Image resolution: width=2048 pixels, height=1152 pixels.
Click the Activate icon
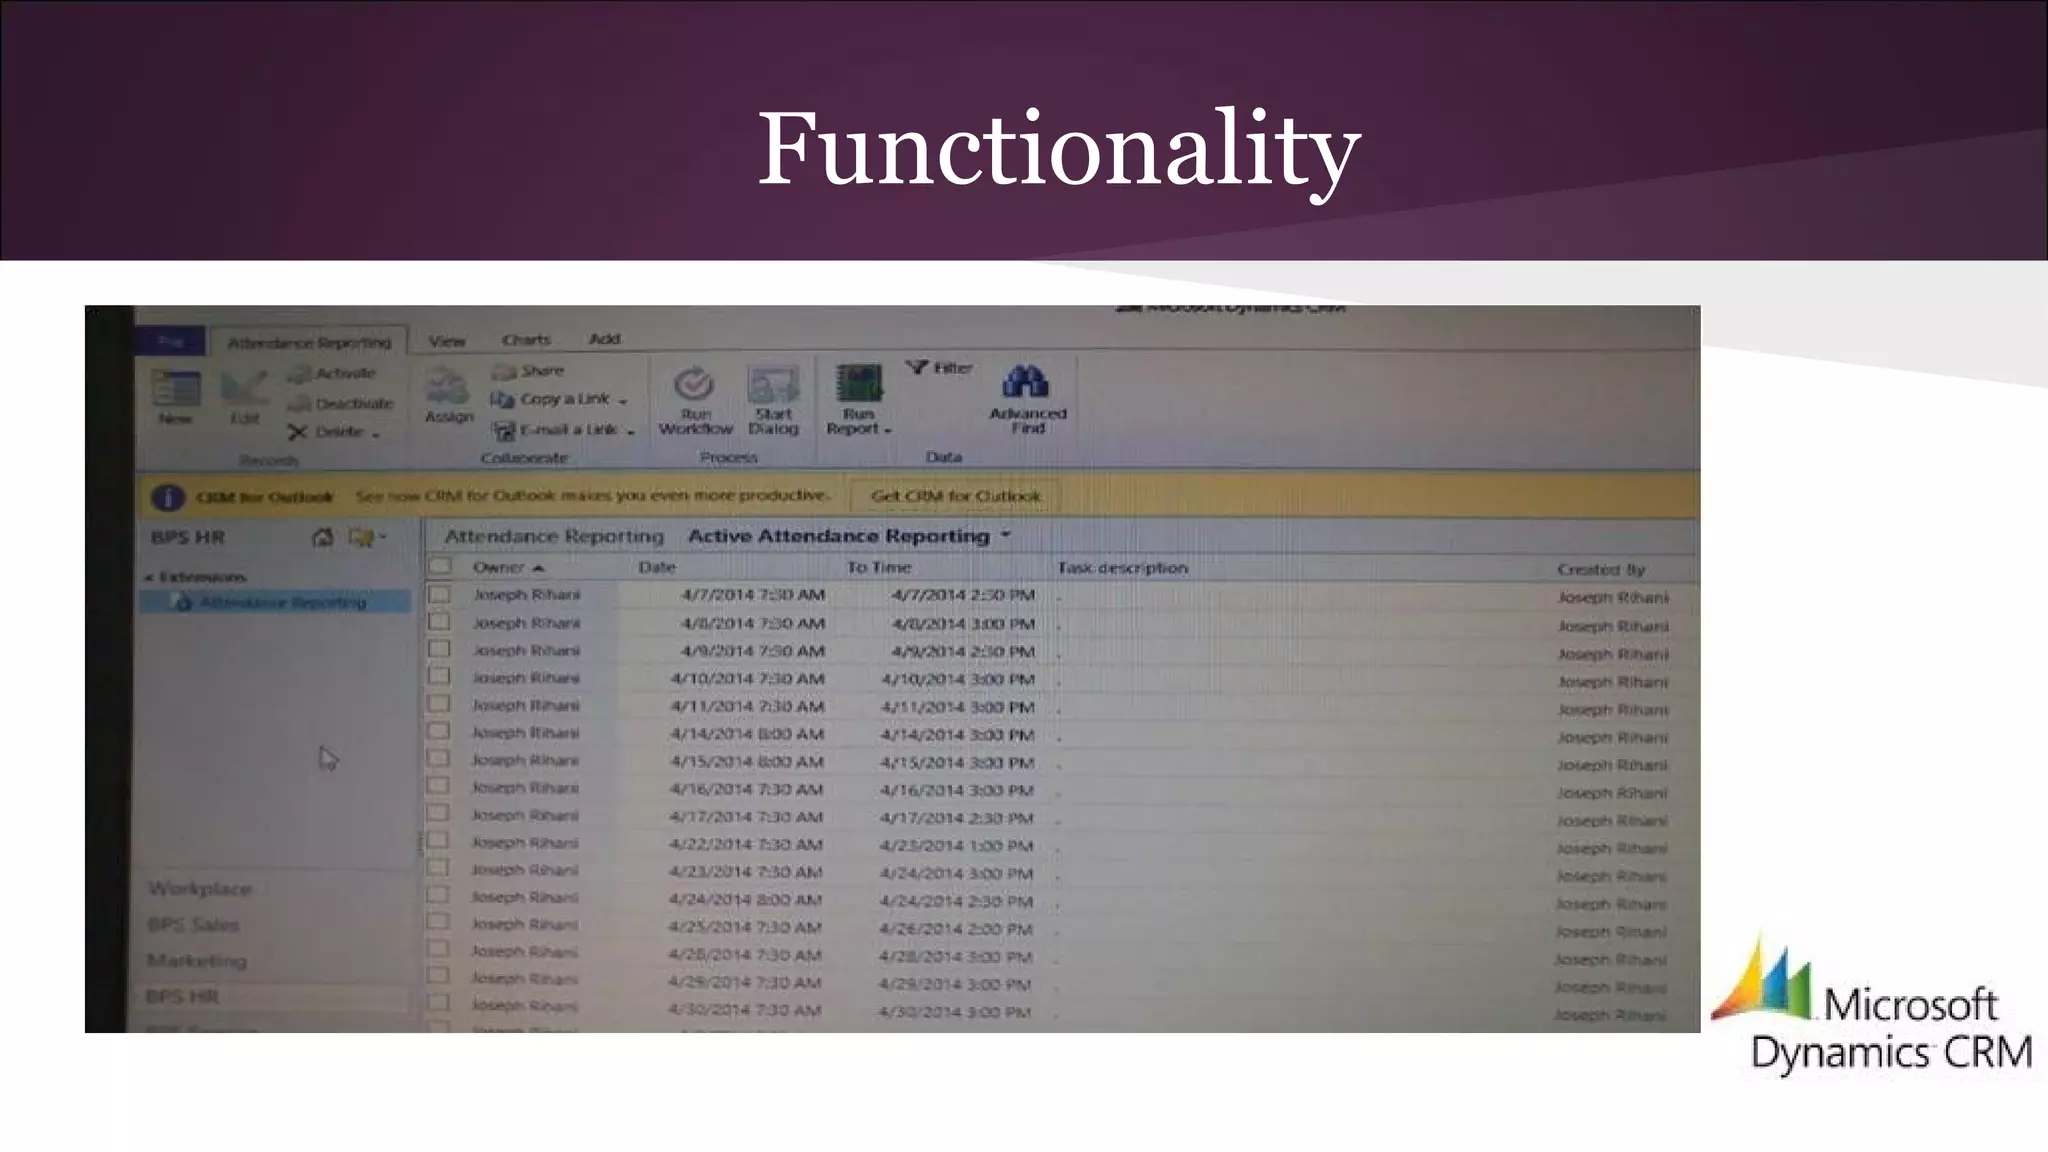(x=299, y=375)
